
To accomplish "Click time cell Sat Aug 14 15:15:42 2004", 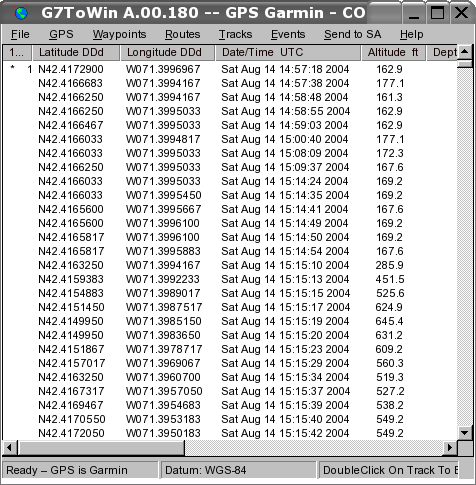I will pos(285,433).
